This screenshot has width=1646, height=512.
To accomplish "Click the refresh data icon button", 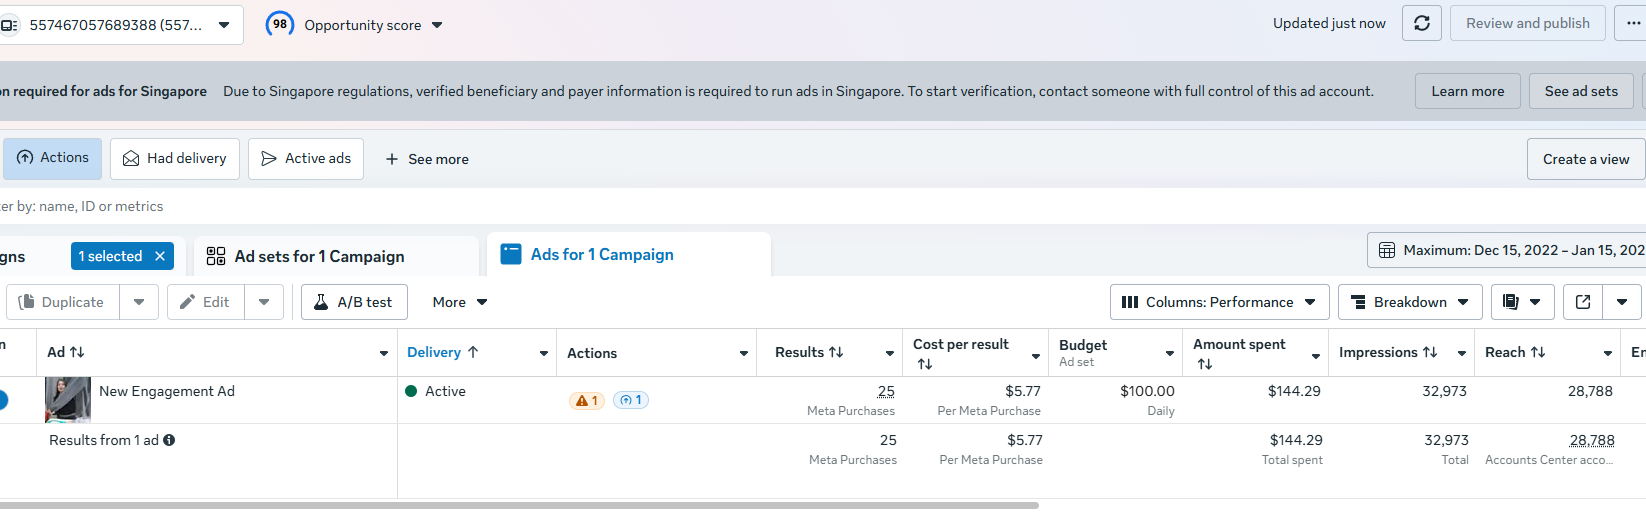I will pos(1421,23).
